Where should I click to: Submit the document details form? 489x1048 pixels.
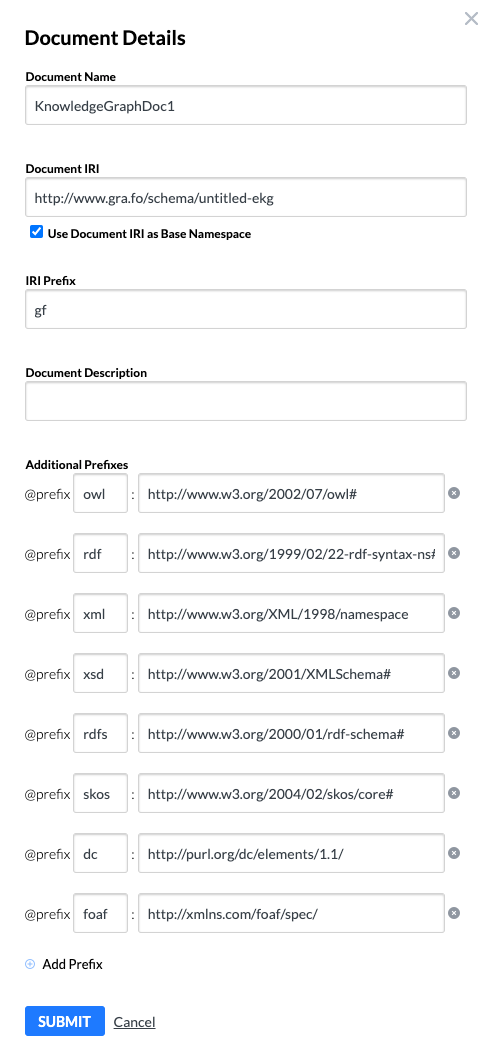[x=65, y=1021]
